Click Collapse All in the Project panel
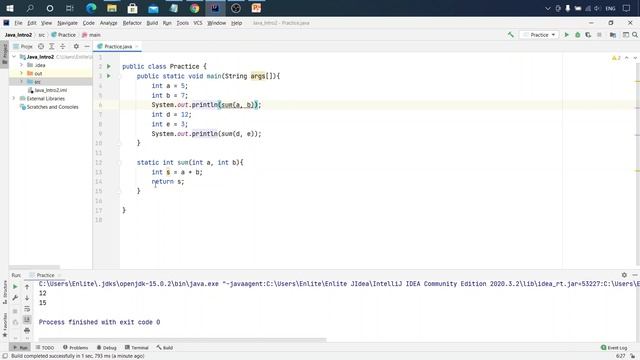The width and height of the screenshot is (640, 360). 63,47
